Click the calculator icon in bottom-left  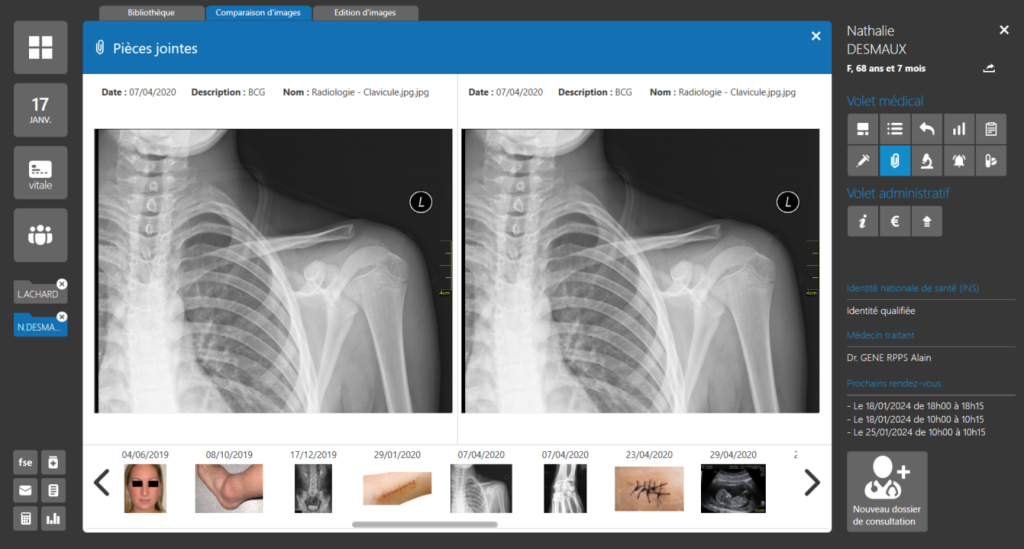click(x=25, y=518)
